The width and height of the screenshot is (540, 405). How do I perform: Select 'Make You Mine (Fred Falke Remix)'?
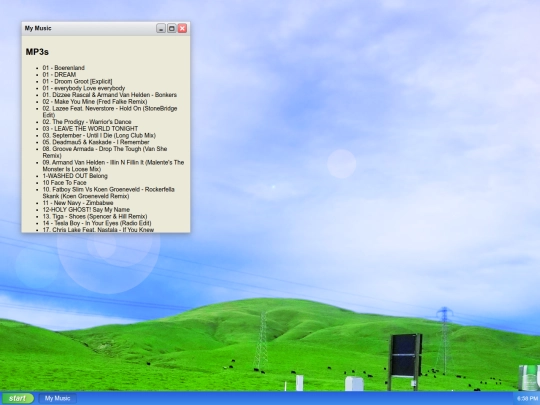coord(95,102)
